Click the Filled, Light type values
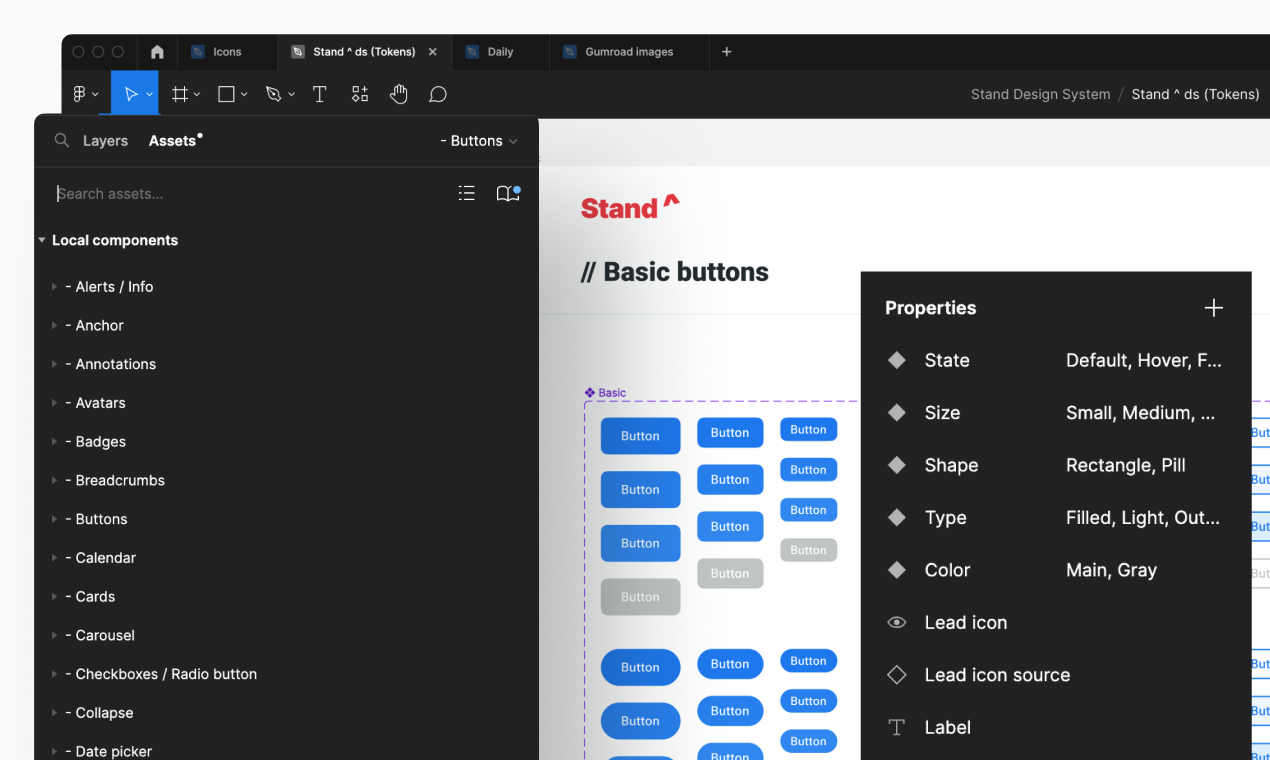 pyautogui.click(x=1143, y=518)
